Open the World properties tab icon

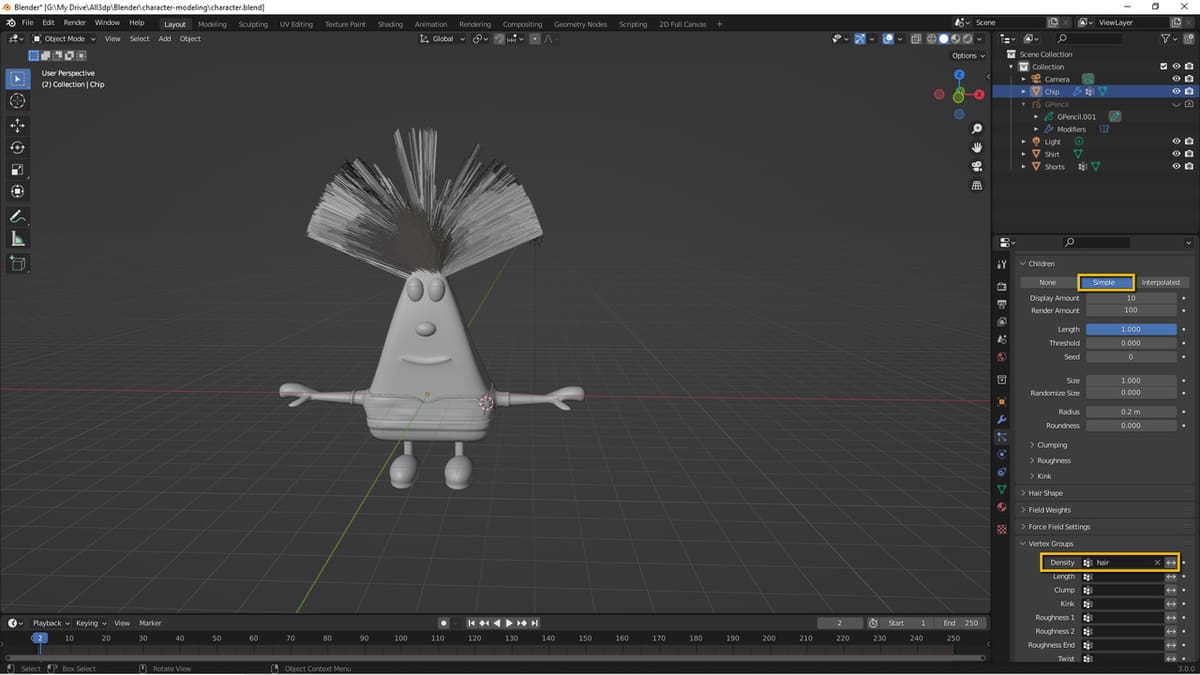[1002, 357]
